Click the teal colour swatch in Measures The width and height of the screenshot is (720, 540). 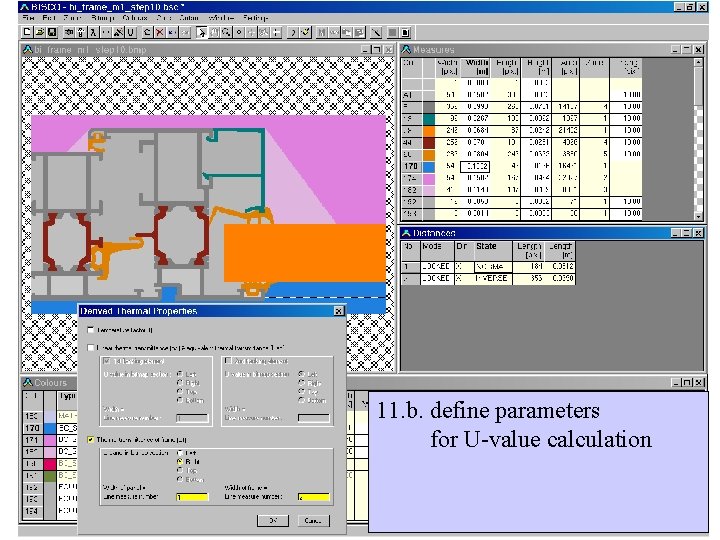point(428,118)
